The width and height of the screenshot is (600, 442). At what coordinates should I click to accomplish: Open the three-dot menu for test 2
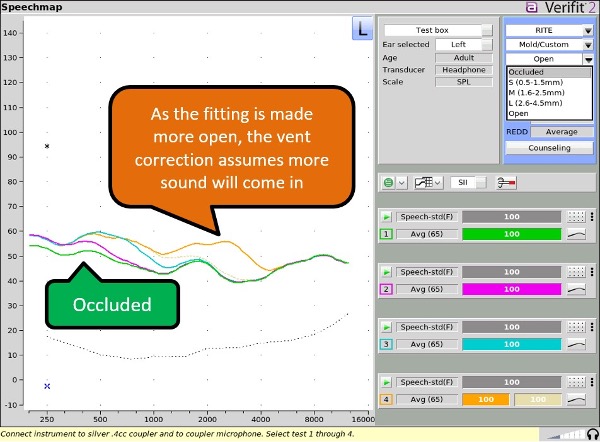[x=592, y=272]
